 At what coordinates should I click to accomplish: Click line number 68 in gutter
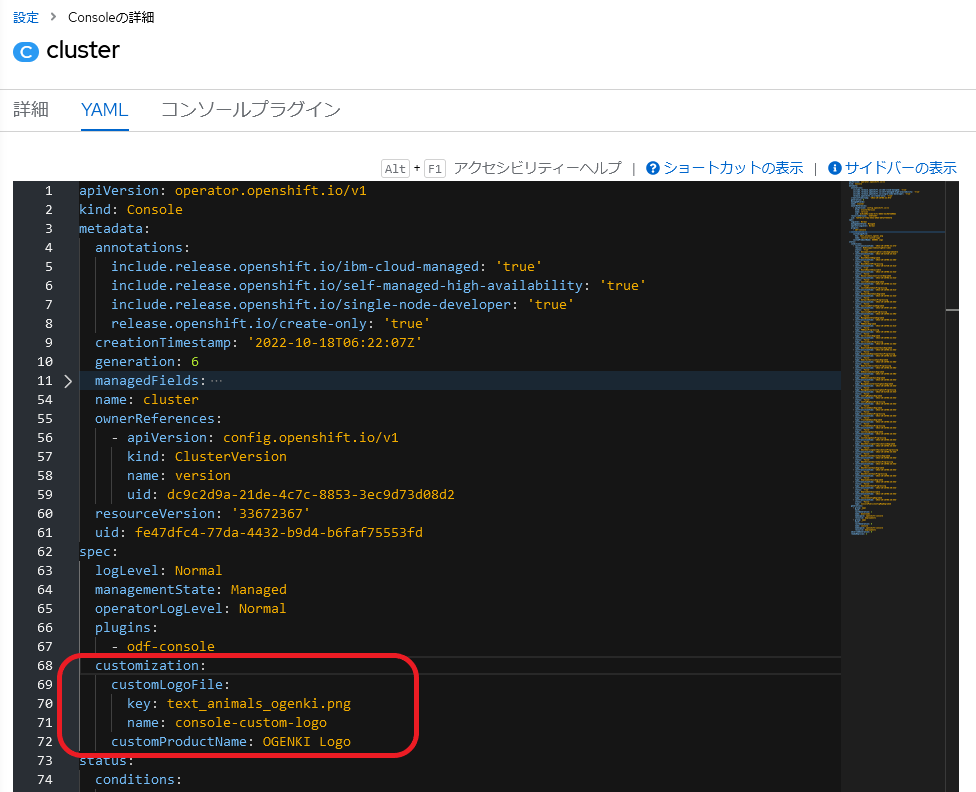click(x=45, y=666)
